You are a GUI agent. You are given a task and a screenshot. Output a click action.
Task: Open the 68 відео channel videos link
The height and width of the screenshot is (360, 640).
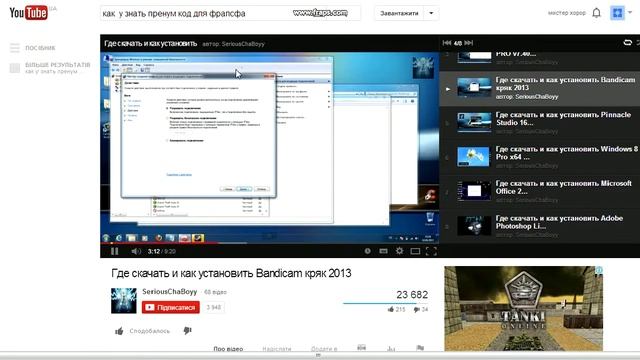point(215,292)
